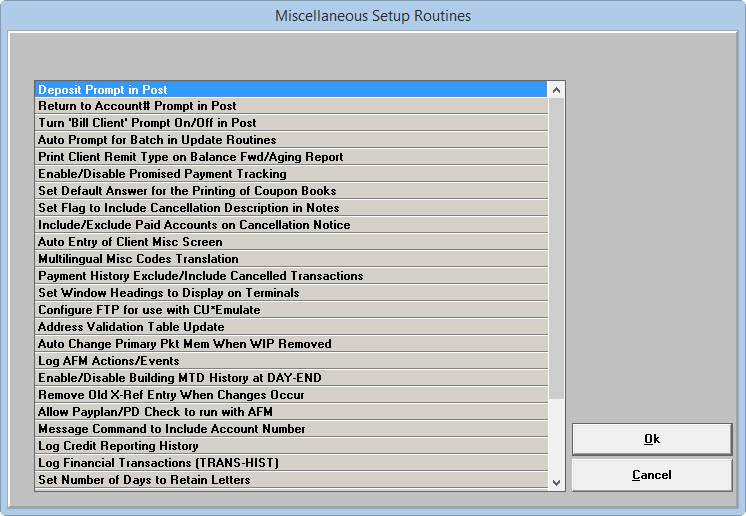Open Configure FTP for use with CU*Emulate
Image resolution: width=746 pixels, height=516 pixels.
tap(290, 310)
